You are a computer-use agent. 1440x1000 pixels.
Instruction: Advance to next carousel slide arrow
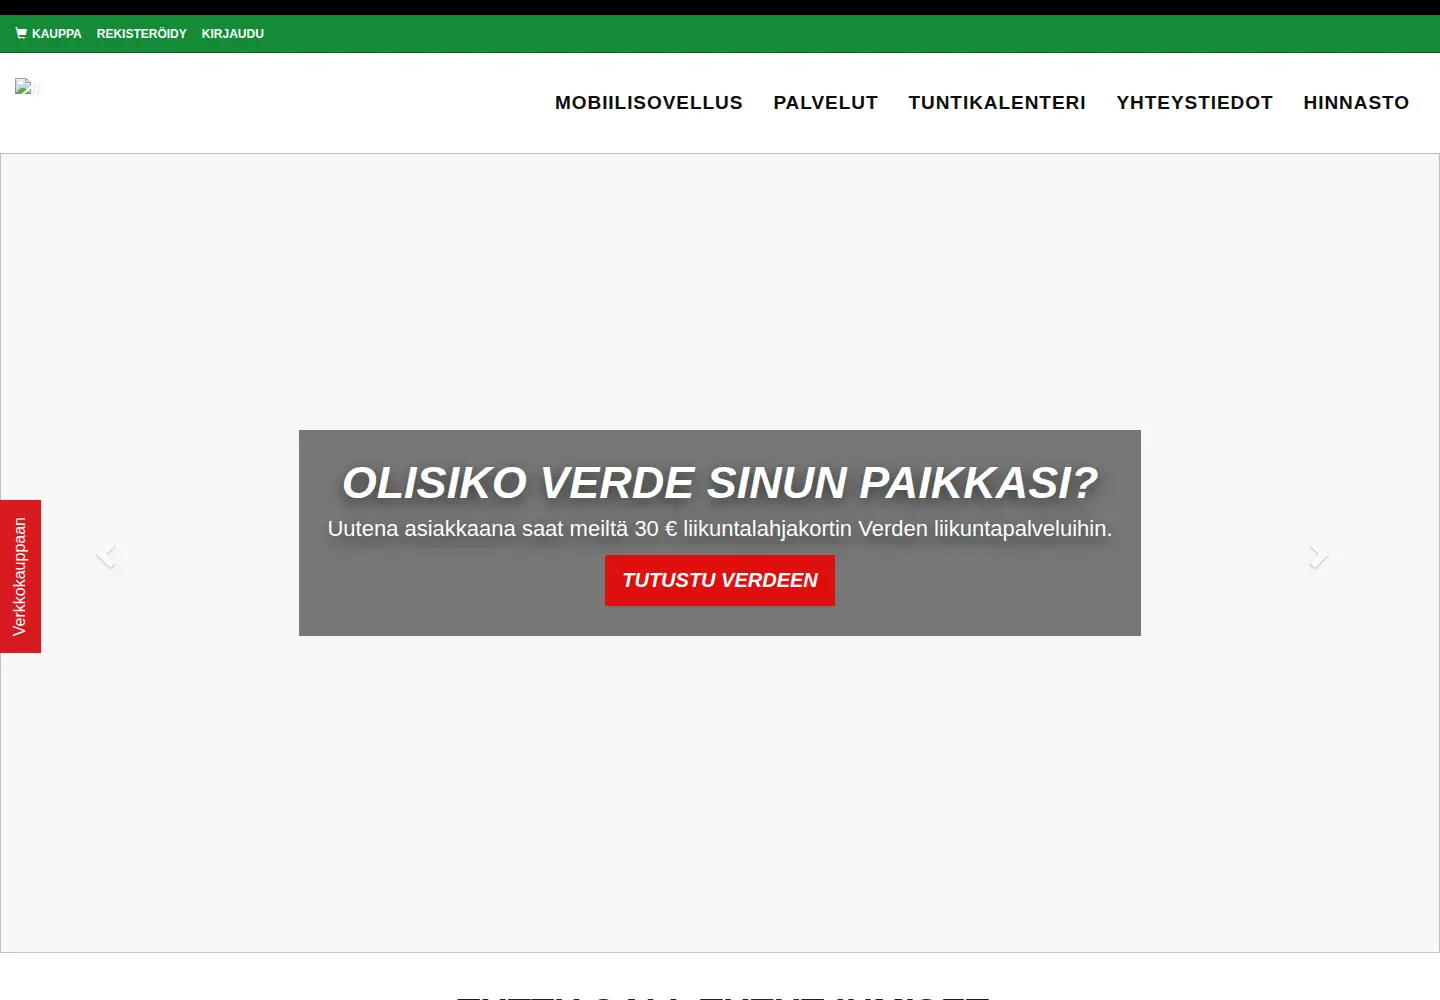(x=1318, y=555)
